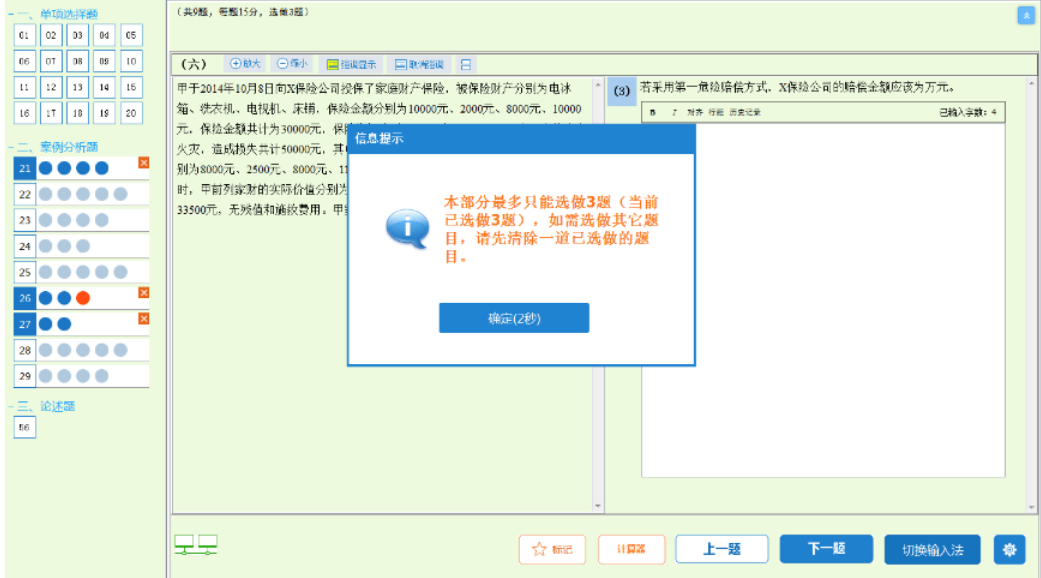Click the 对齐 alignment option in the editor
The width and height of the screenshot is (1041, 578).
click(x=694, y=112)
